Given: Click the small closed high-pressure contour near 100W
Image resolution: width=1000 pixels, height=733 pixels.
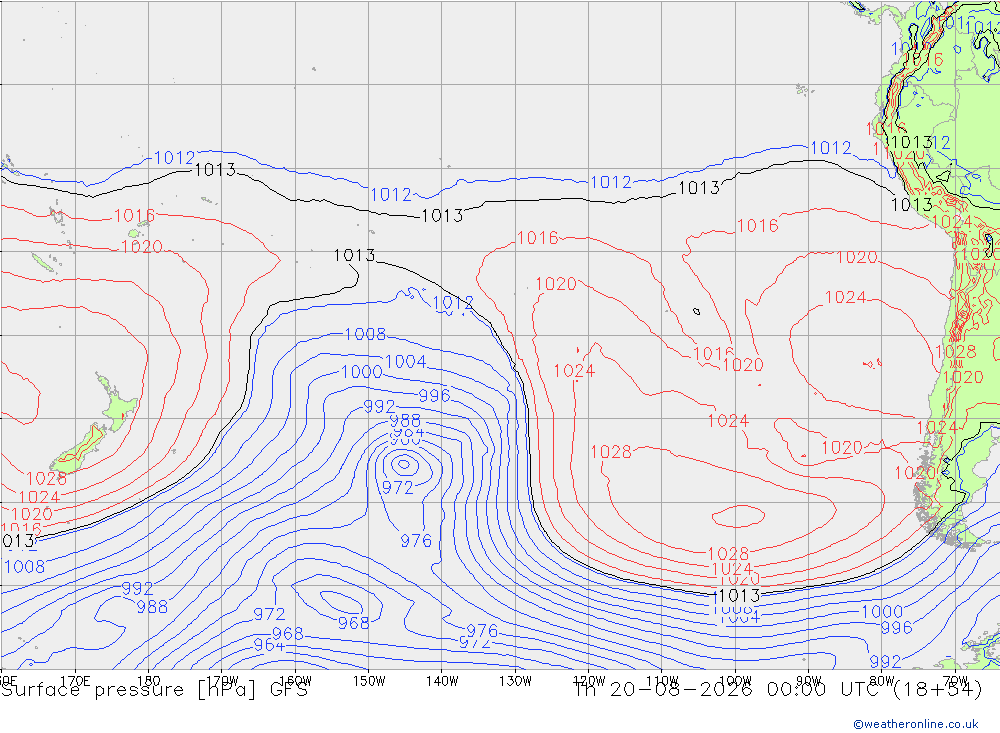Looking at the screenshot, I should (x=738, y=515).
